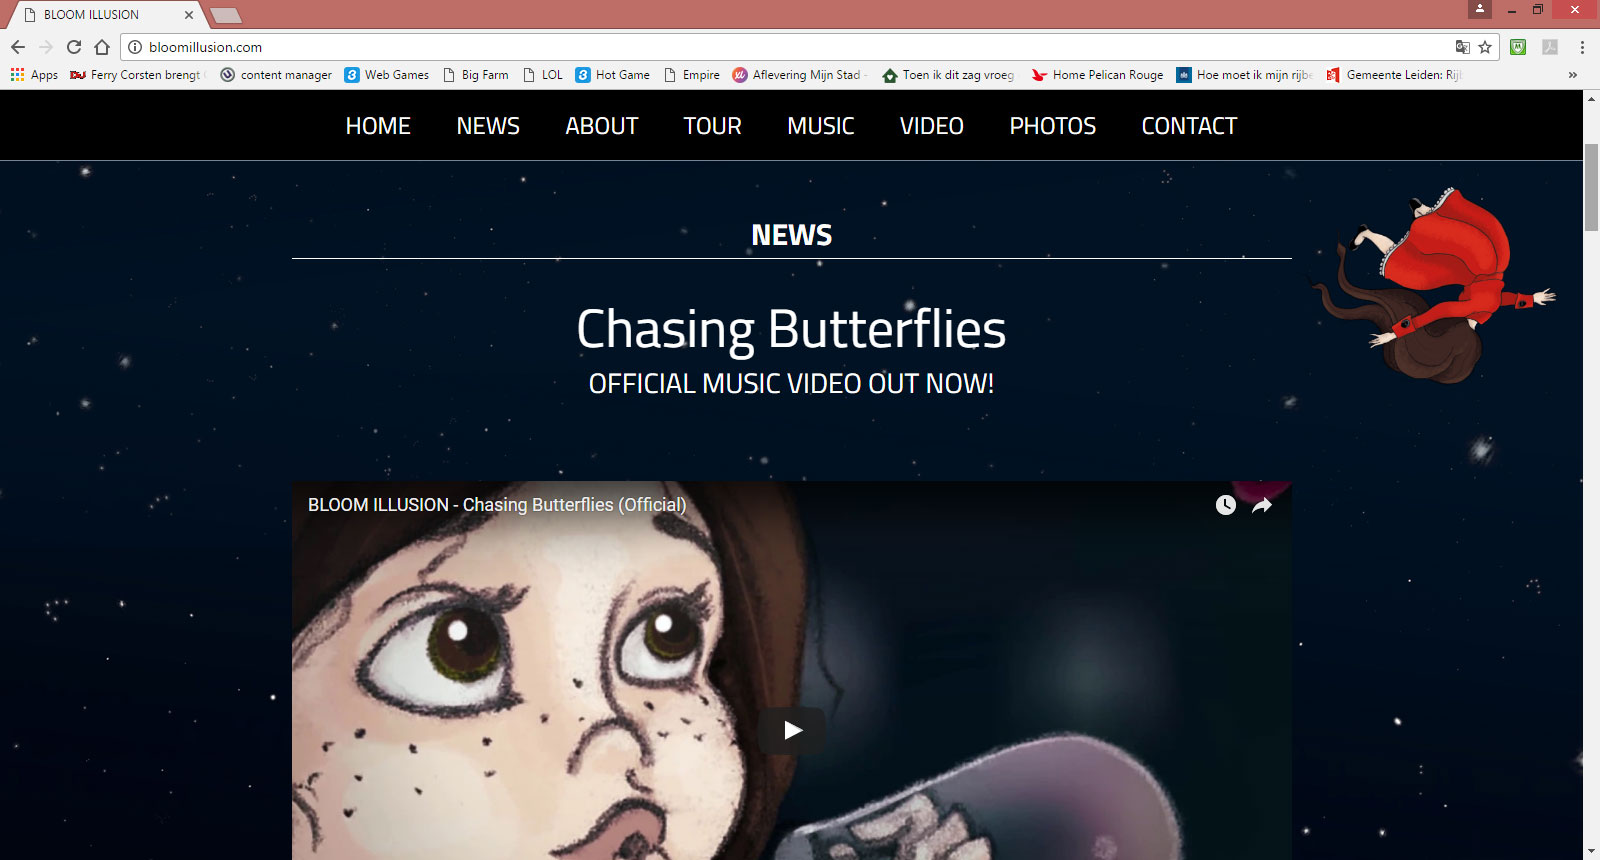Click the Chrome user profile icon

pyautogui.click(x=1480, y=9)
